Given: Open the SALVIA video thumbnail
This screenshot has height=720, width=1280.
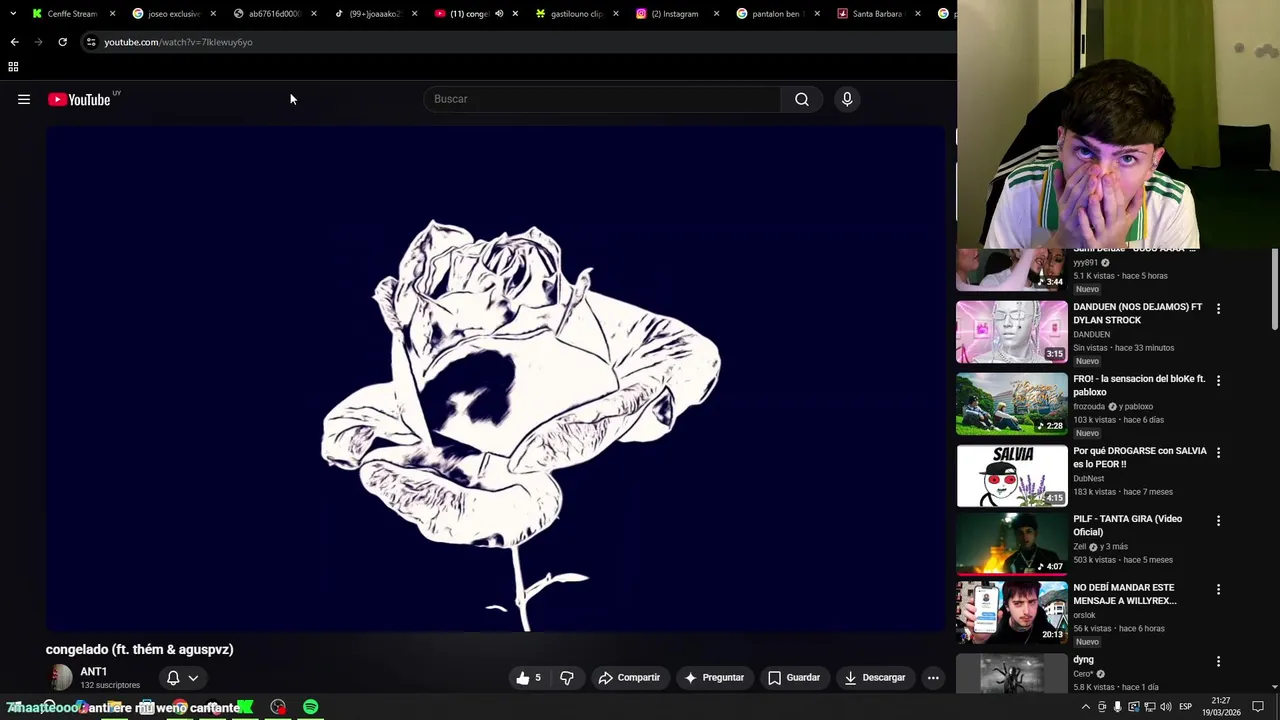Looking at the screenshot, I should coord(1012,476).
